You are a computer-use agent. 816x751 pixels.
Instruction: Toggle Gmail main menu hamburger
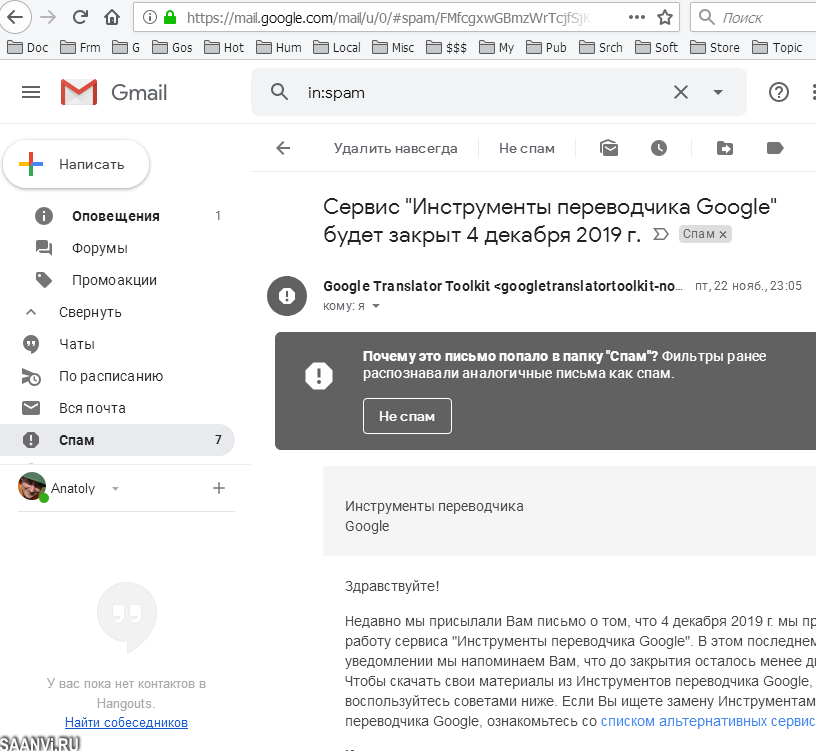(31, 92)
